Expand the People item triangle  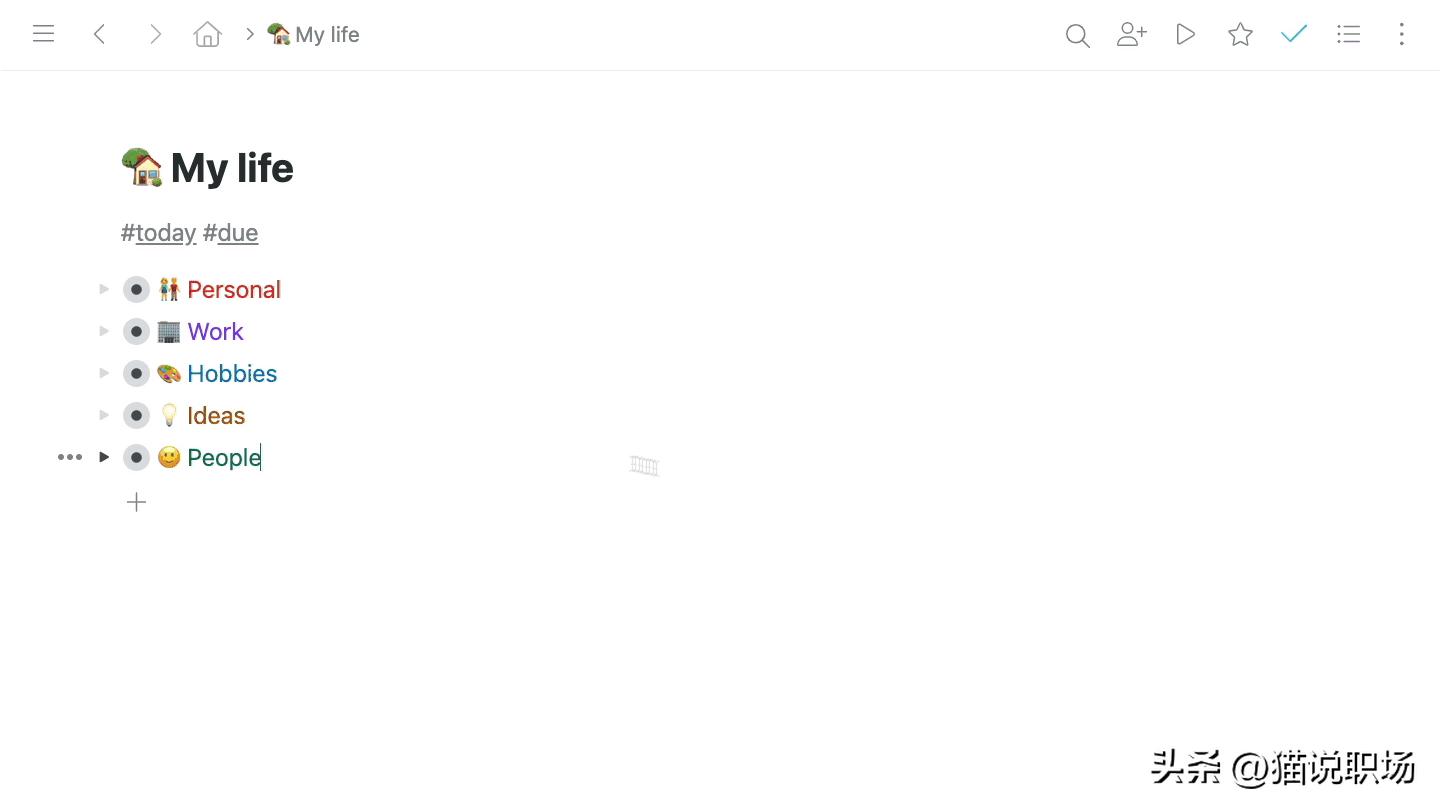click(104, 457)
